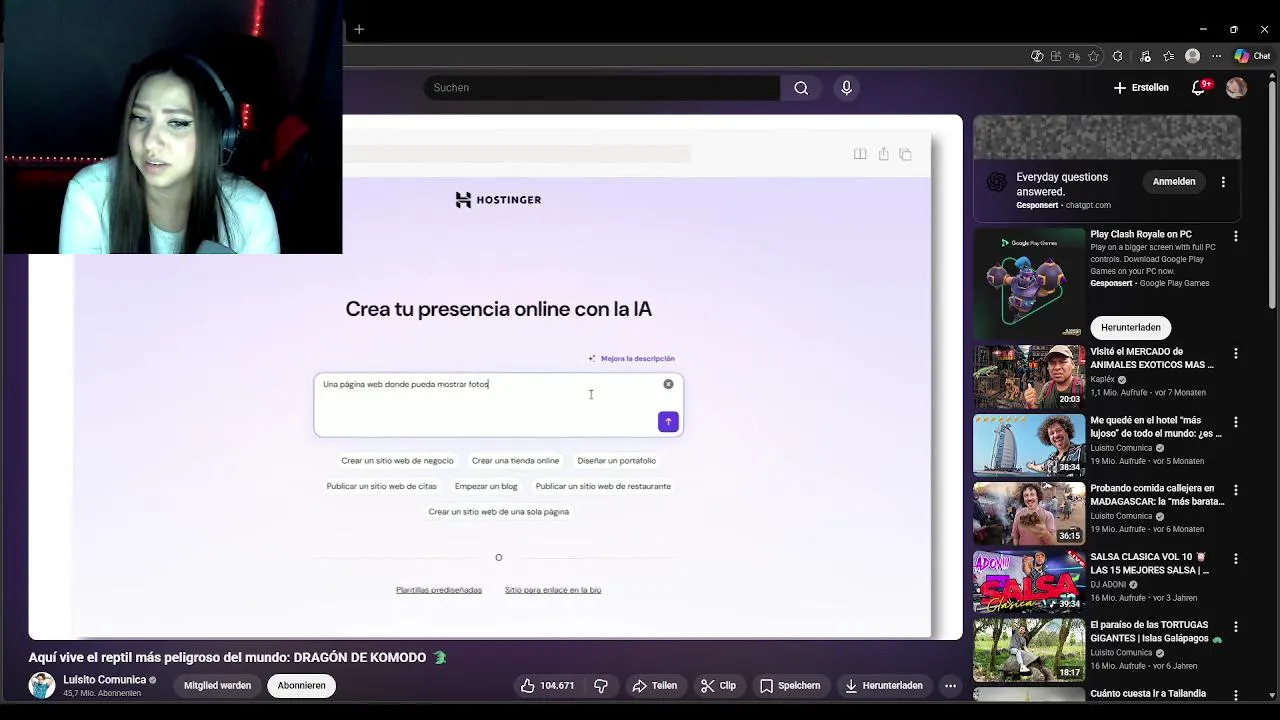Add this page to browser favorites
The height and width of the screenshot is (720, 1280).
pos(1093,56)
